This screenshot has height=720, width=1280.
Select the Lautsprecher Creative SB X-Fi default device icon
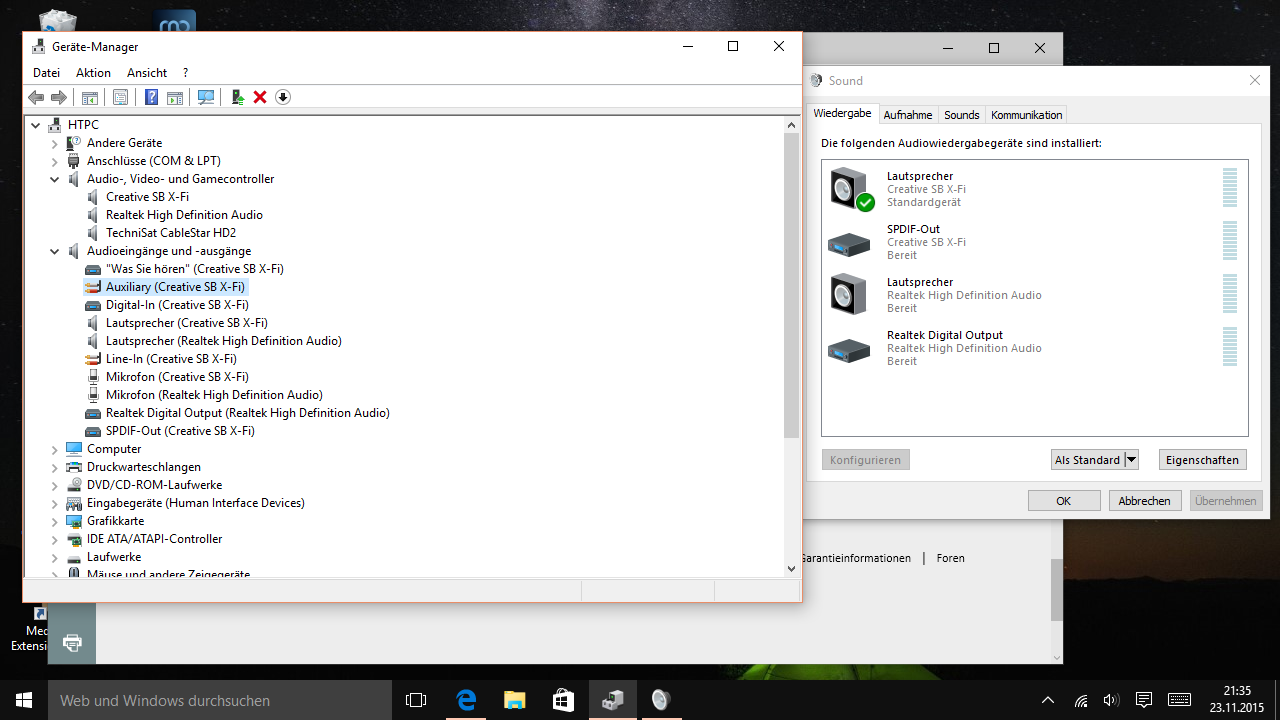click(852, 189)
